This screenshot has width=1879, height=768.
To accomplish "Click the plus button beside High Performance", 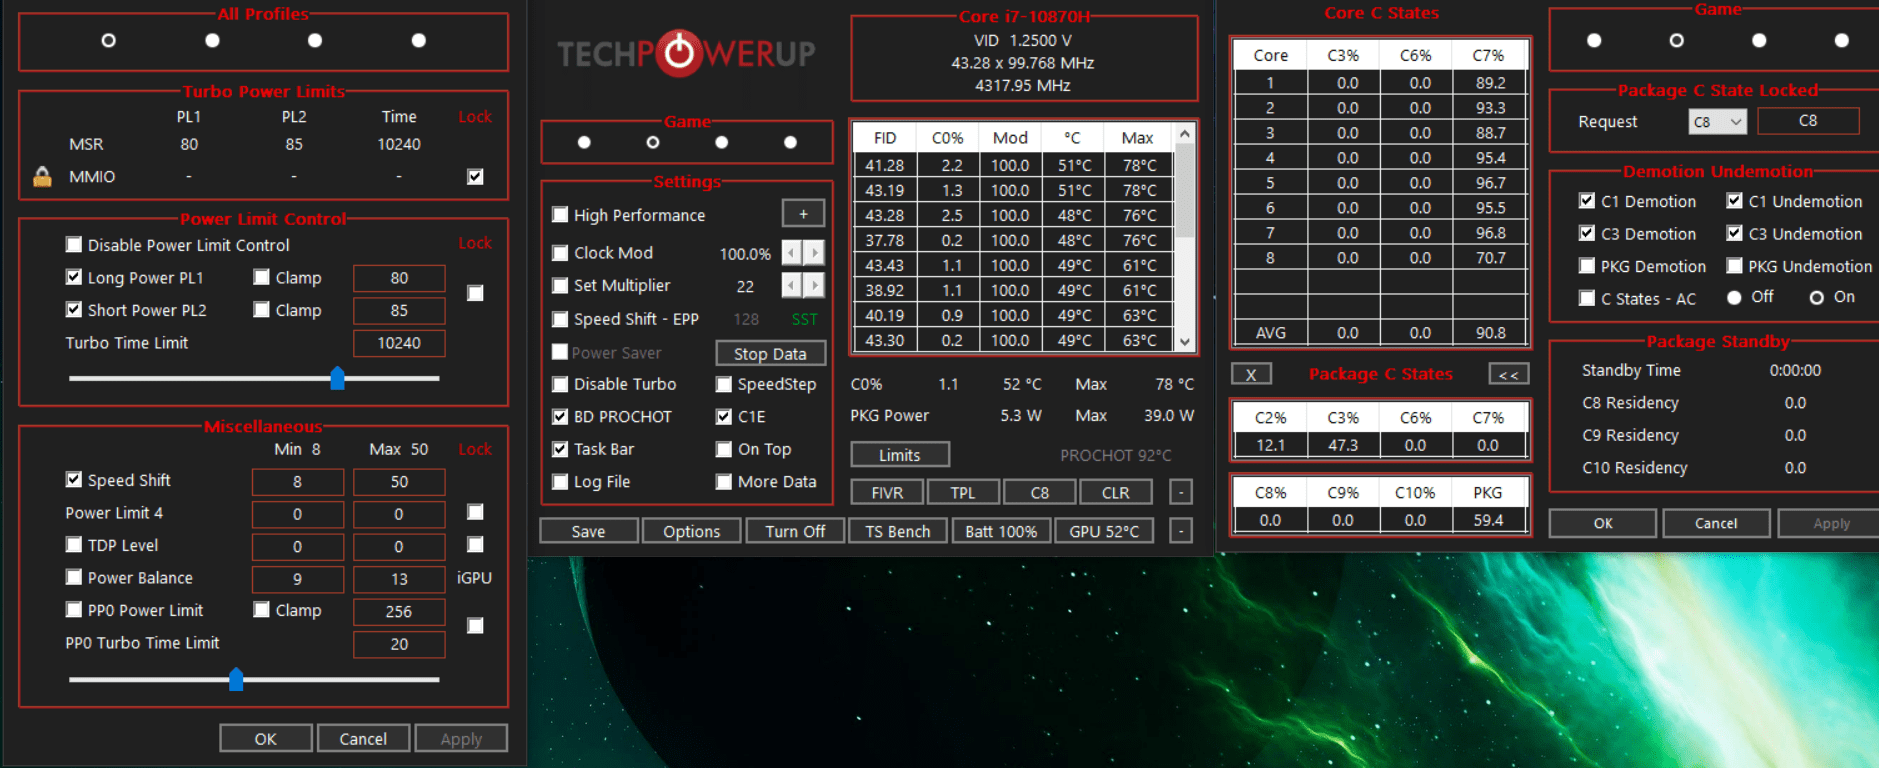I will tap(803, 214).
